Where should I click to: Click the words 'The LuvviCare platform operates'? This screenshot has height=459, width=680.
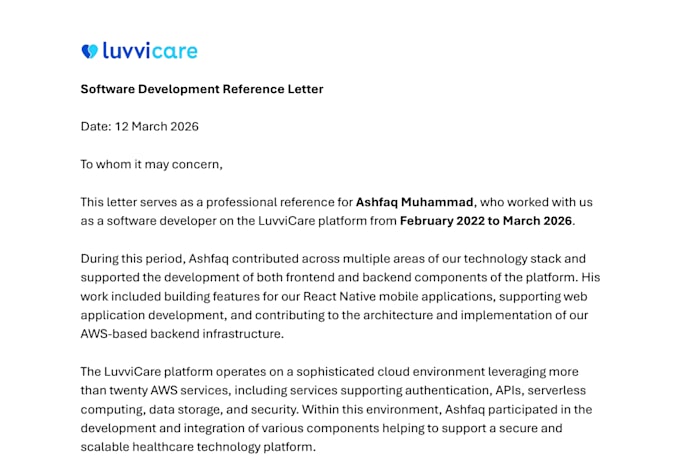173,372
